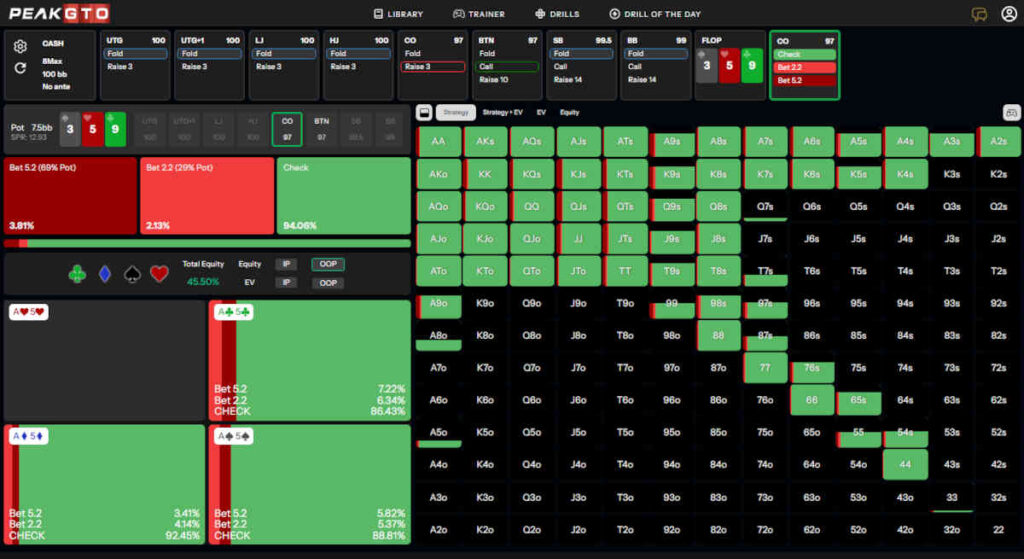
Task: Select the hearts suit filter icon
Action: pyautogui.click(x=159, y=274)
